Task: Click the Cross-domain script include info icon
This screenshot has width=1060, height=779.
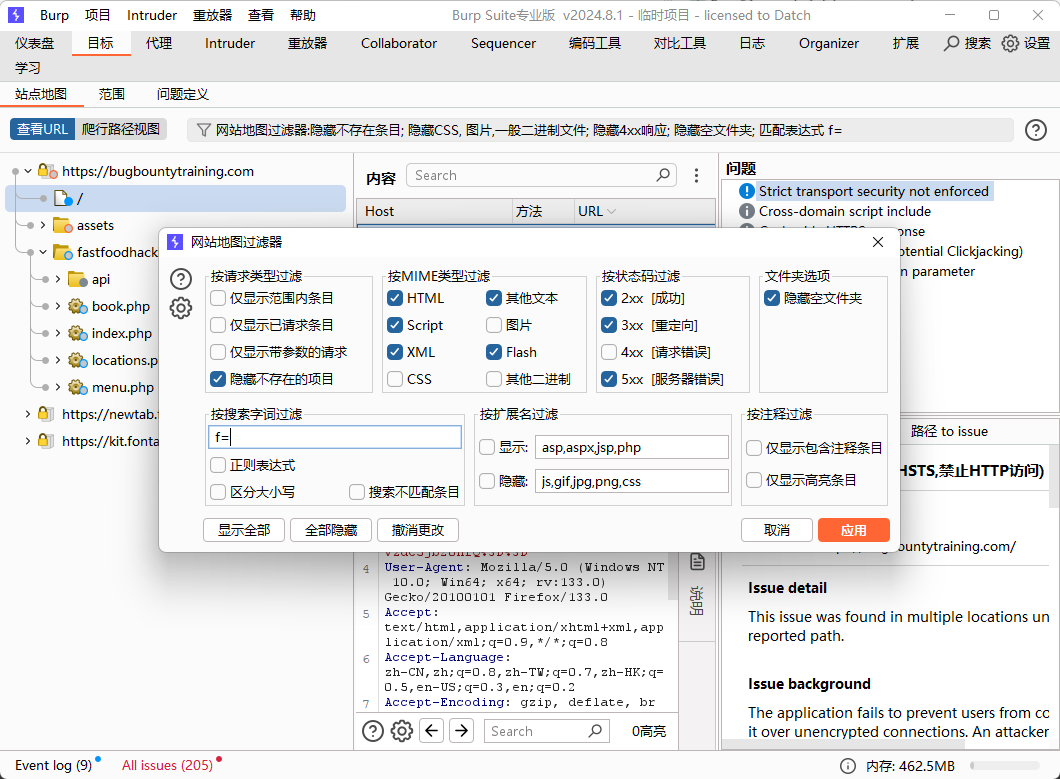Action: coord(746,212)
